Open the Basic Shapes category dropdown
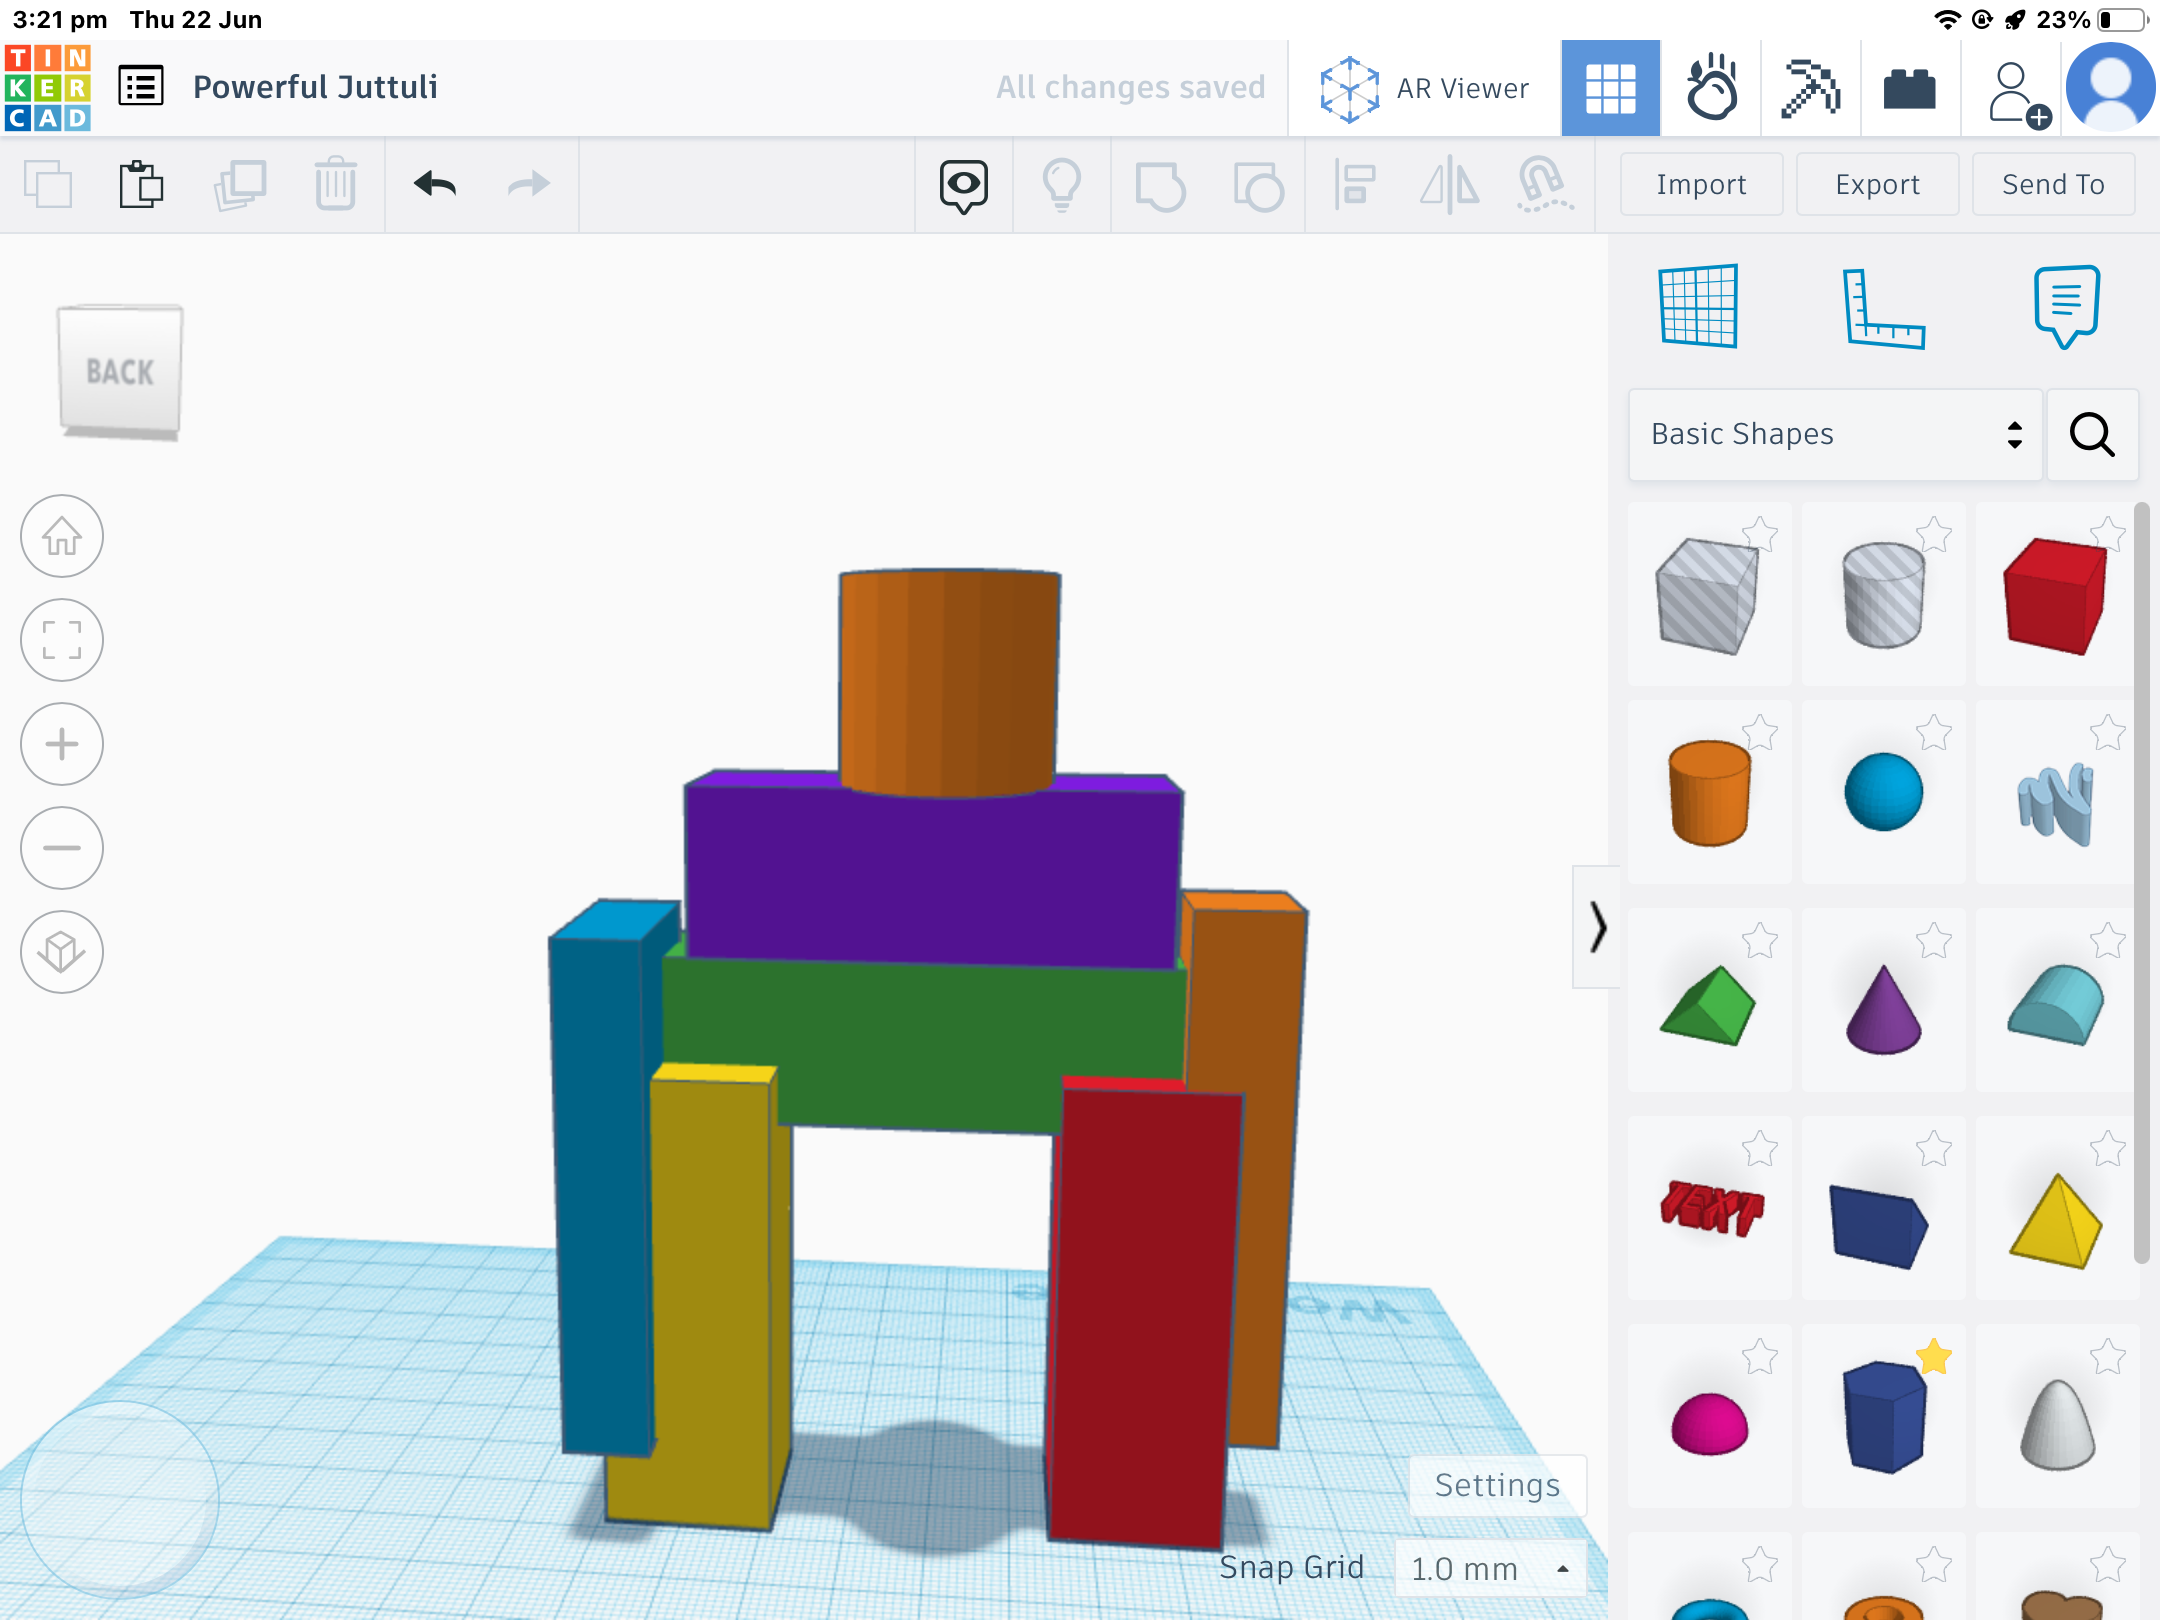This screenshot has height=1620, width=2160. click(1833, 435)
